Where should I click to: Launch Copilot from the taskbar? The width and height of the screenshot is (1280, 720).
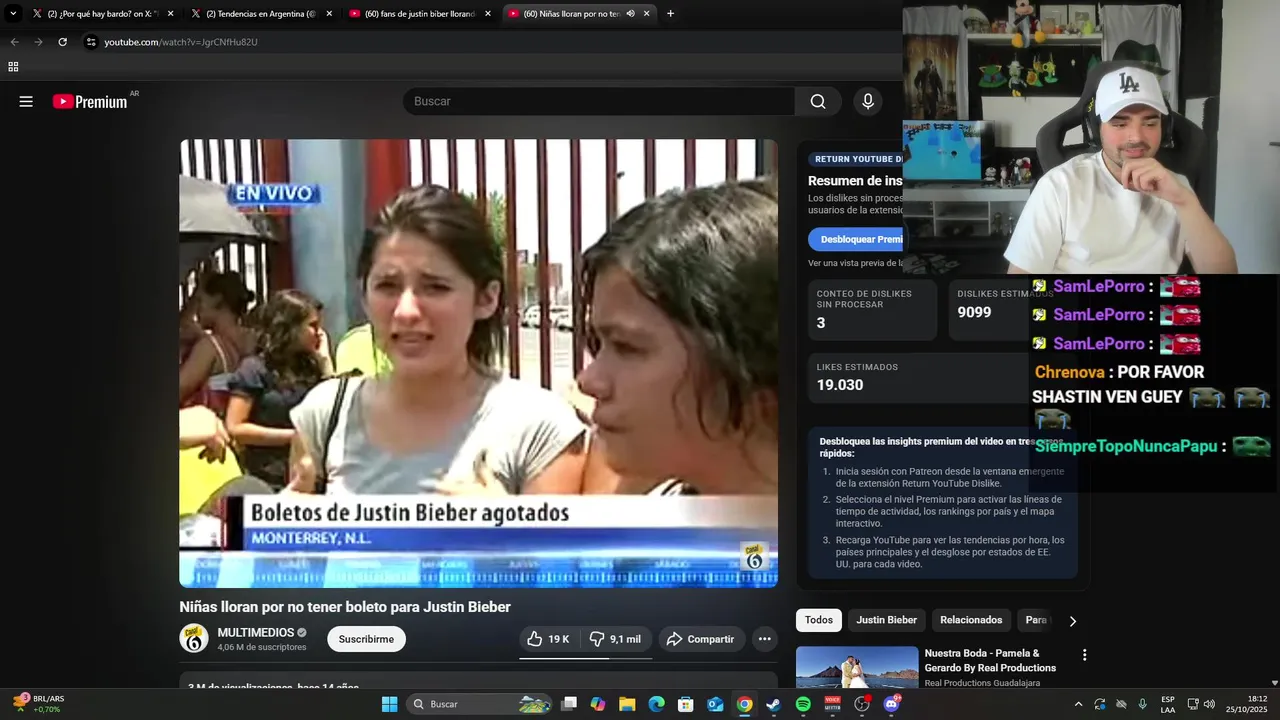598,704
